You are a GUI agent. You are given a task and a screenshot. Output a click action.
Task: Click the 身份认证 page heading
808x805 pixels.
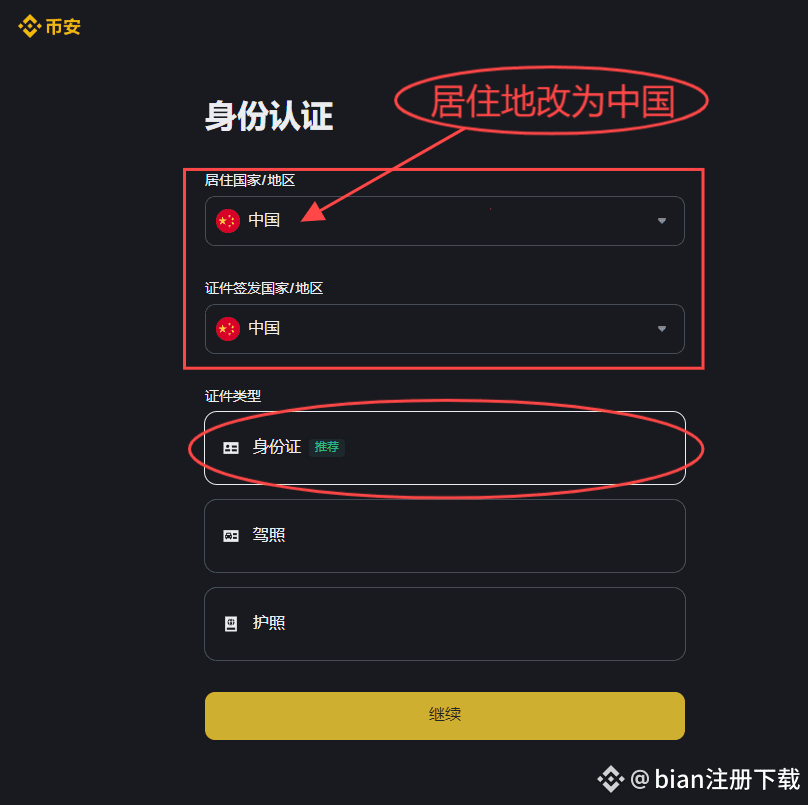click(268, 116)
